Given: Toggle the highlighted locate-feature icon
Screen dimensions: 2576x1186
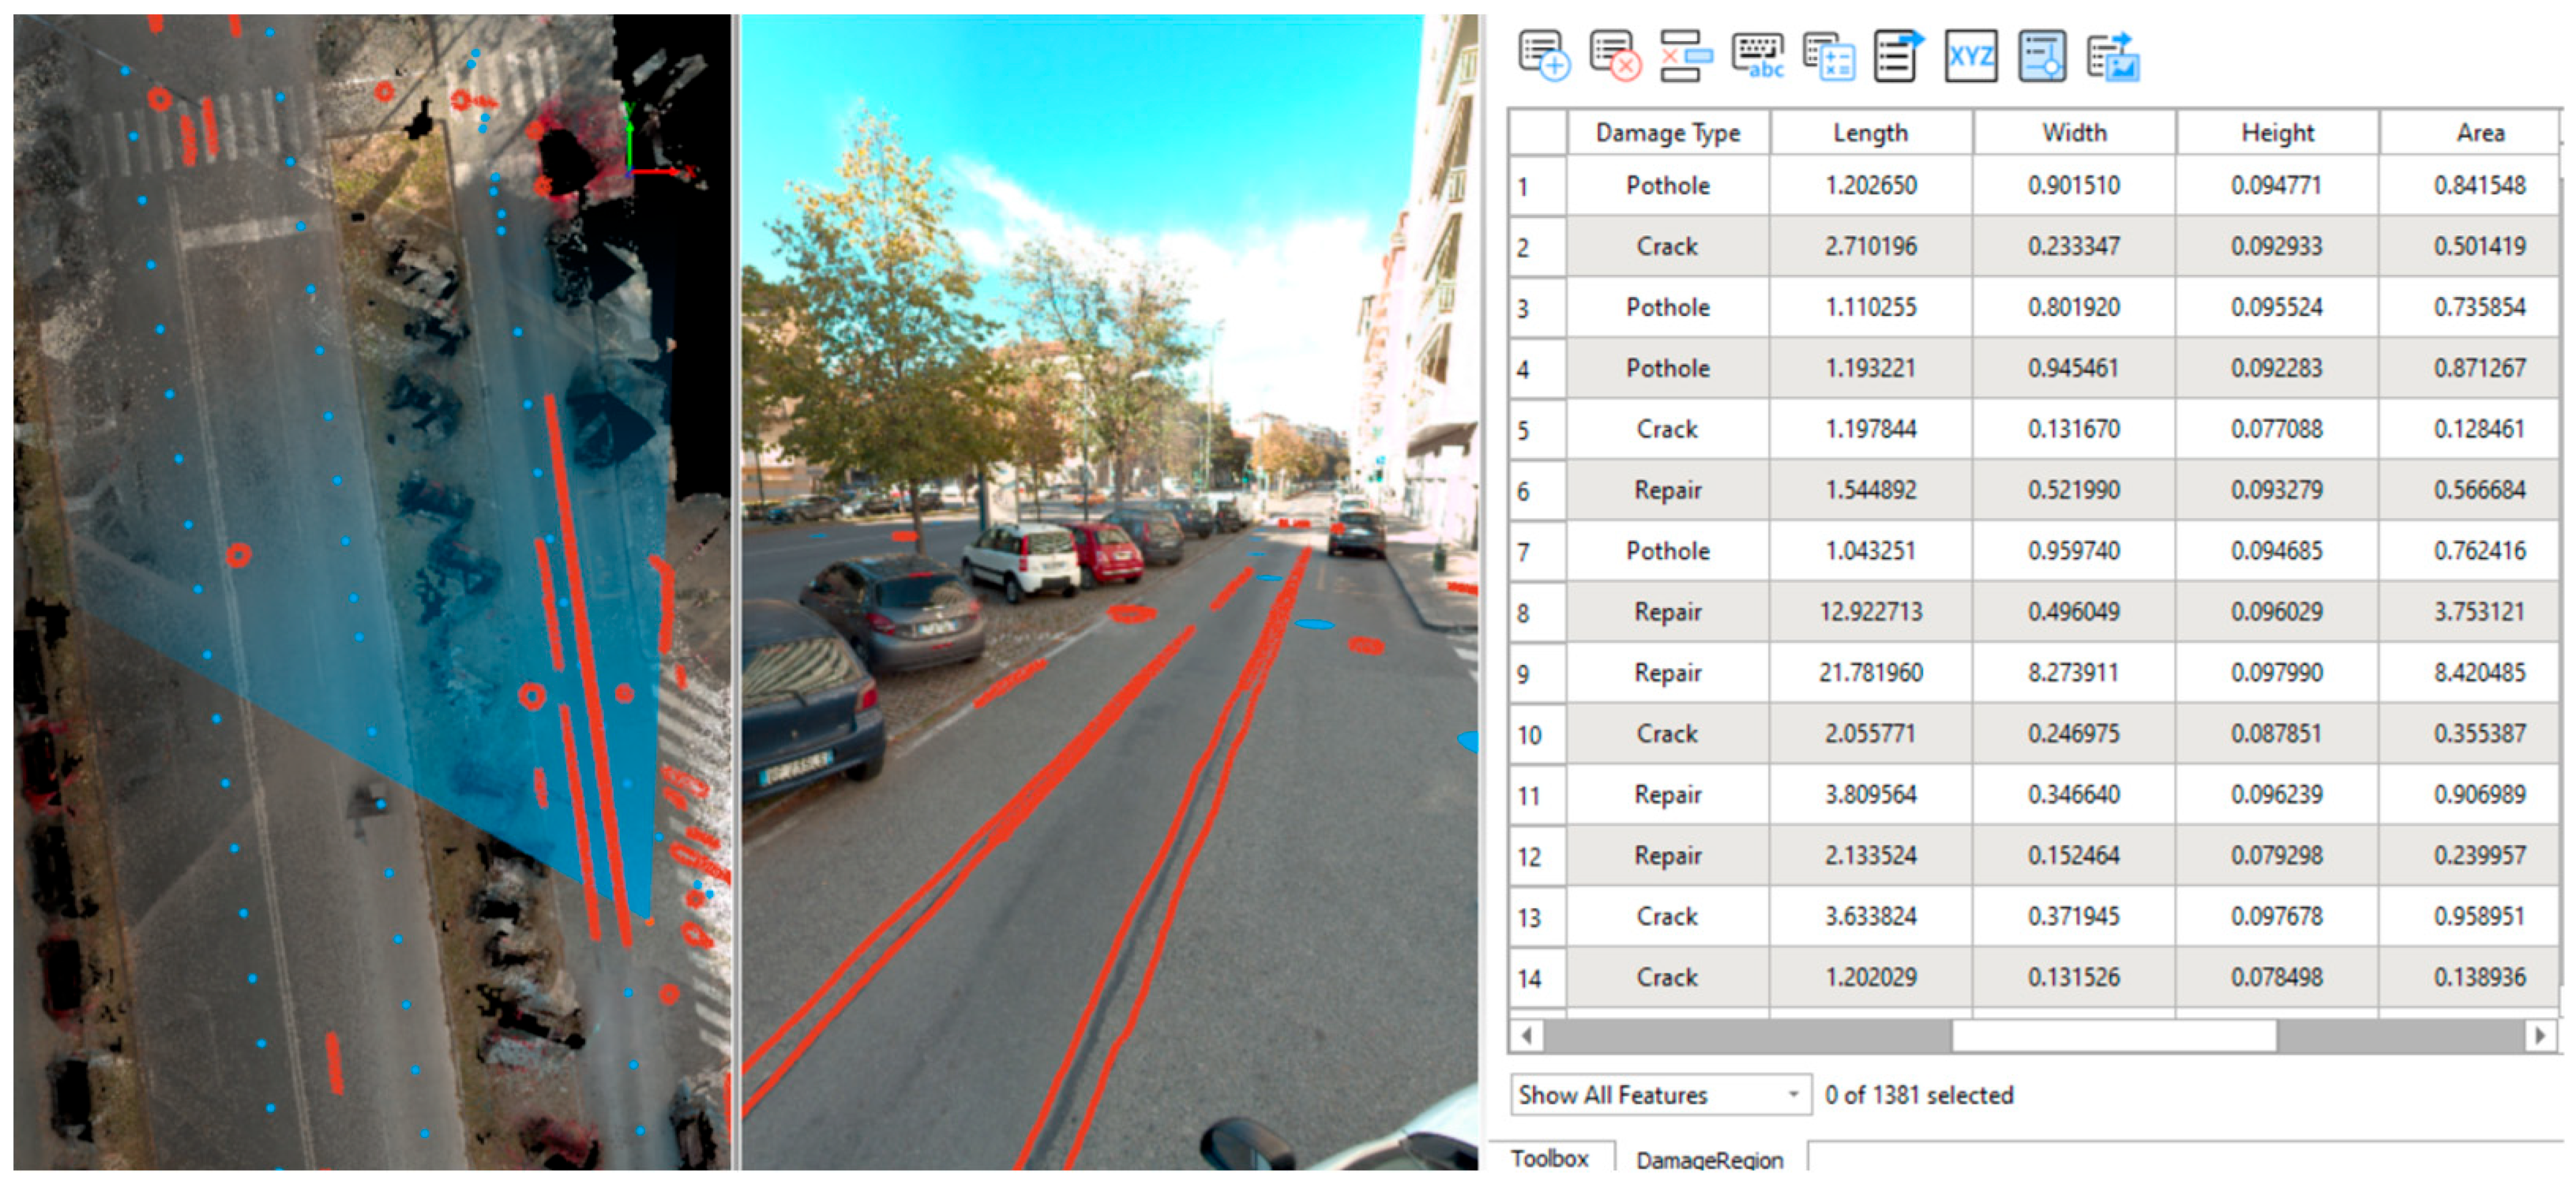Looking at the screenshot, I should (2041, 56).
